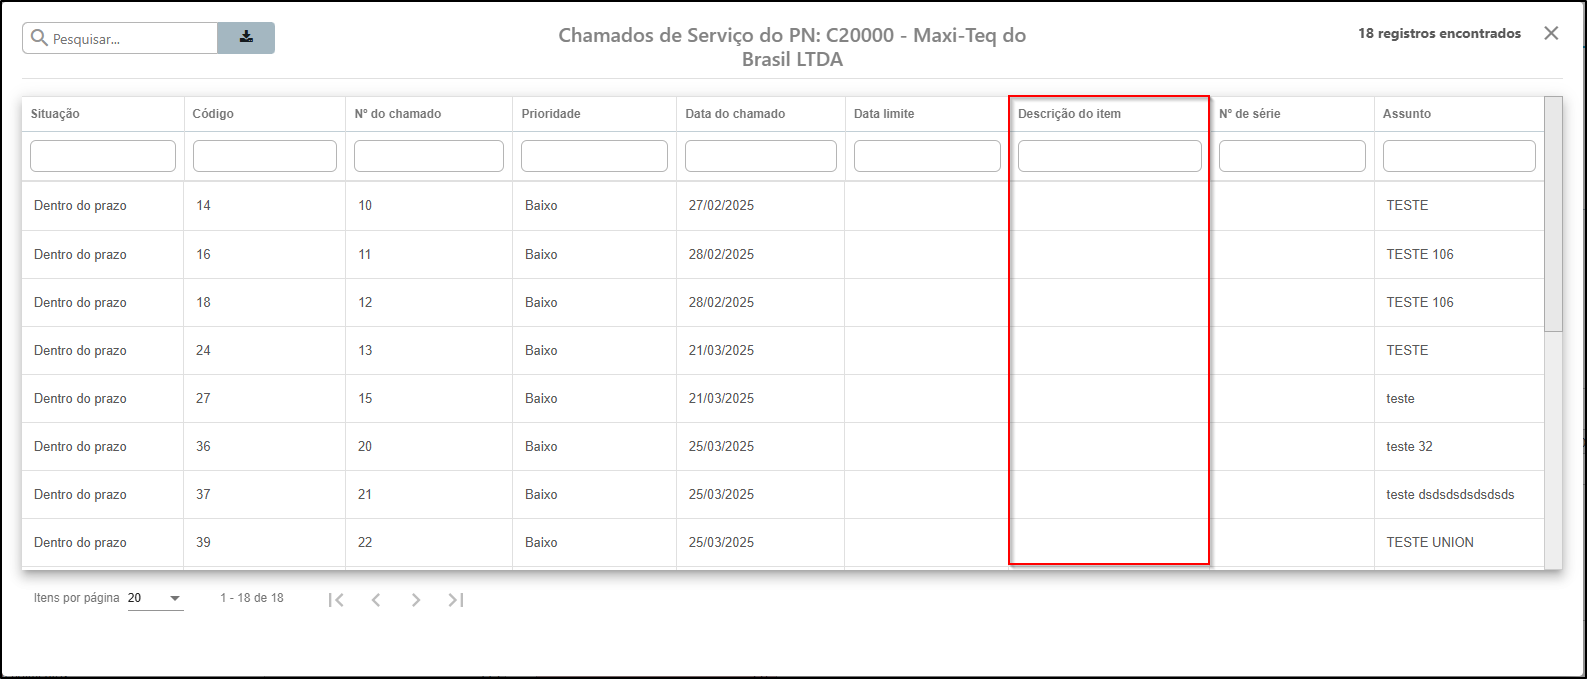Click the Situação column filter input
This screenshot has width=1587, height=679.
tap(103, 156)
